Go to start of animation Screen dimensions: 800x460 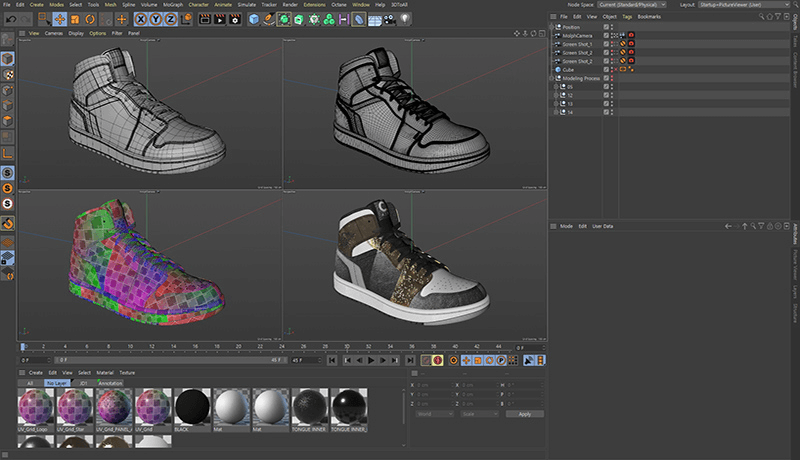332,361
